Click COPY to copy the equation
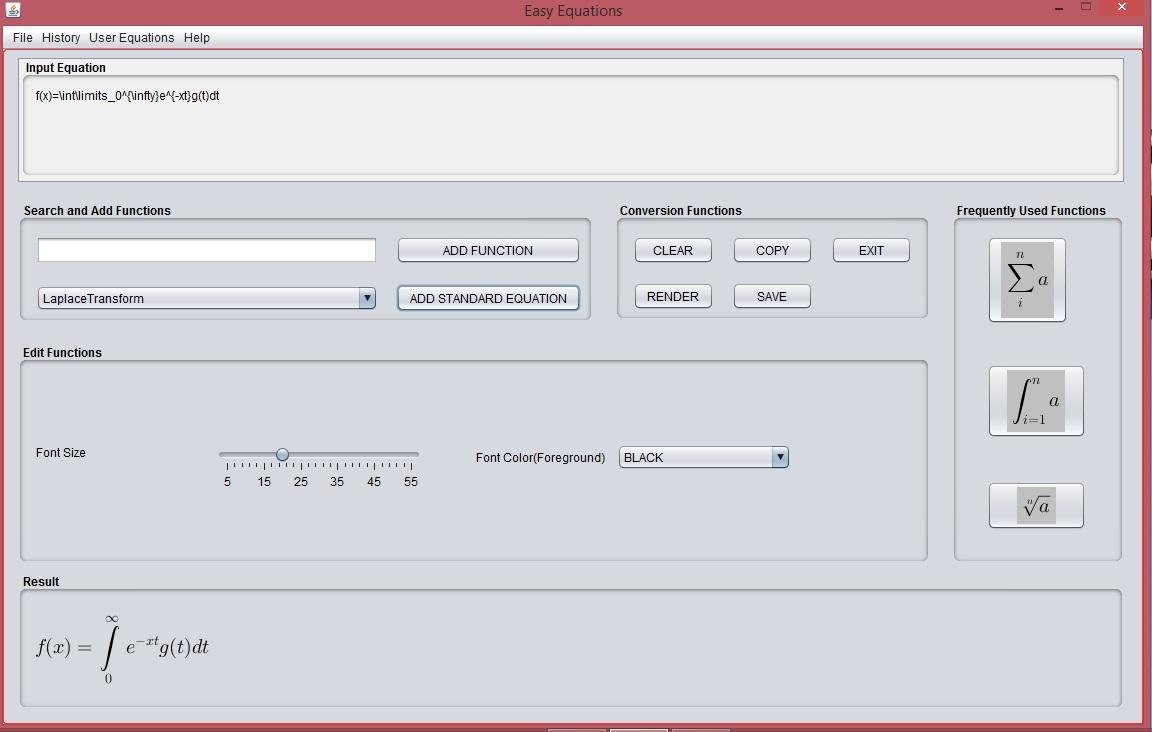The height and width of the screenshot is (732, 1152). [x=771, y=249]
